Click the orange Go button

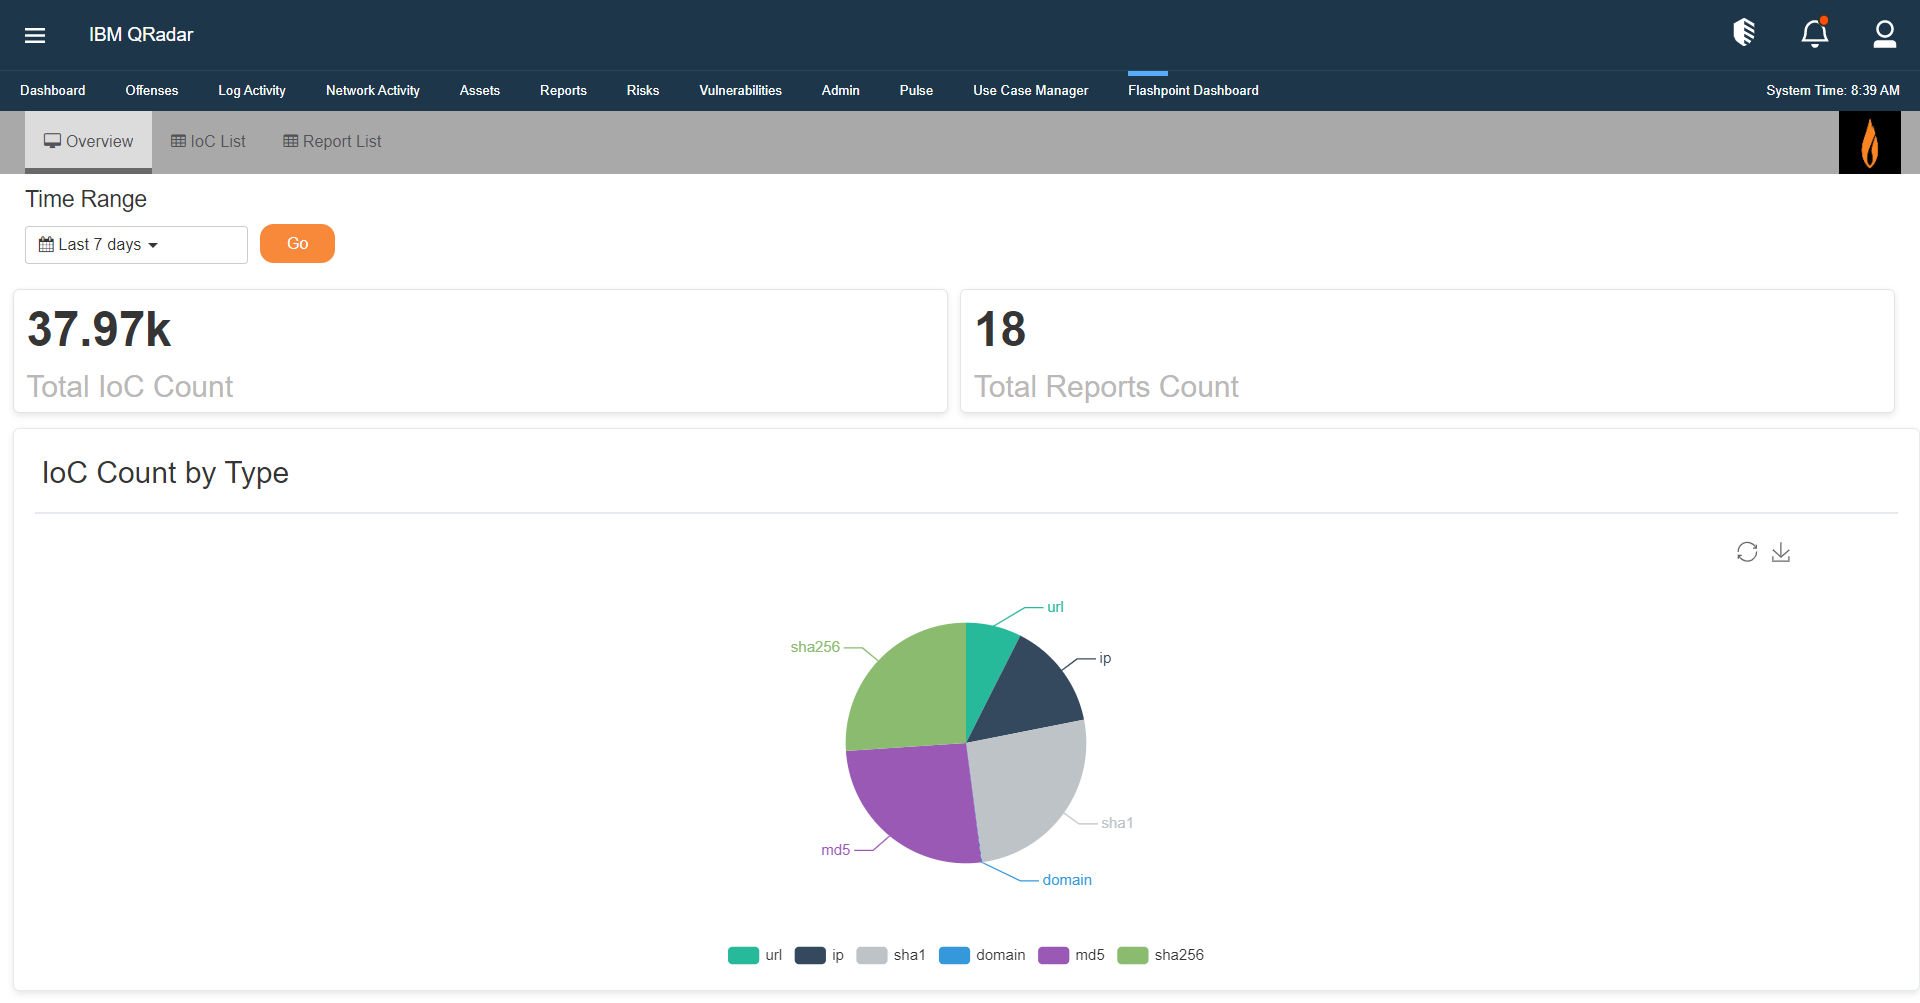coord(297,244)
